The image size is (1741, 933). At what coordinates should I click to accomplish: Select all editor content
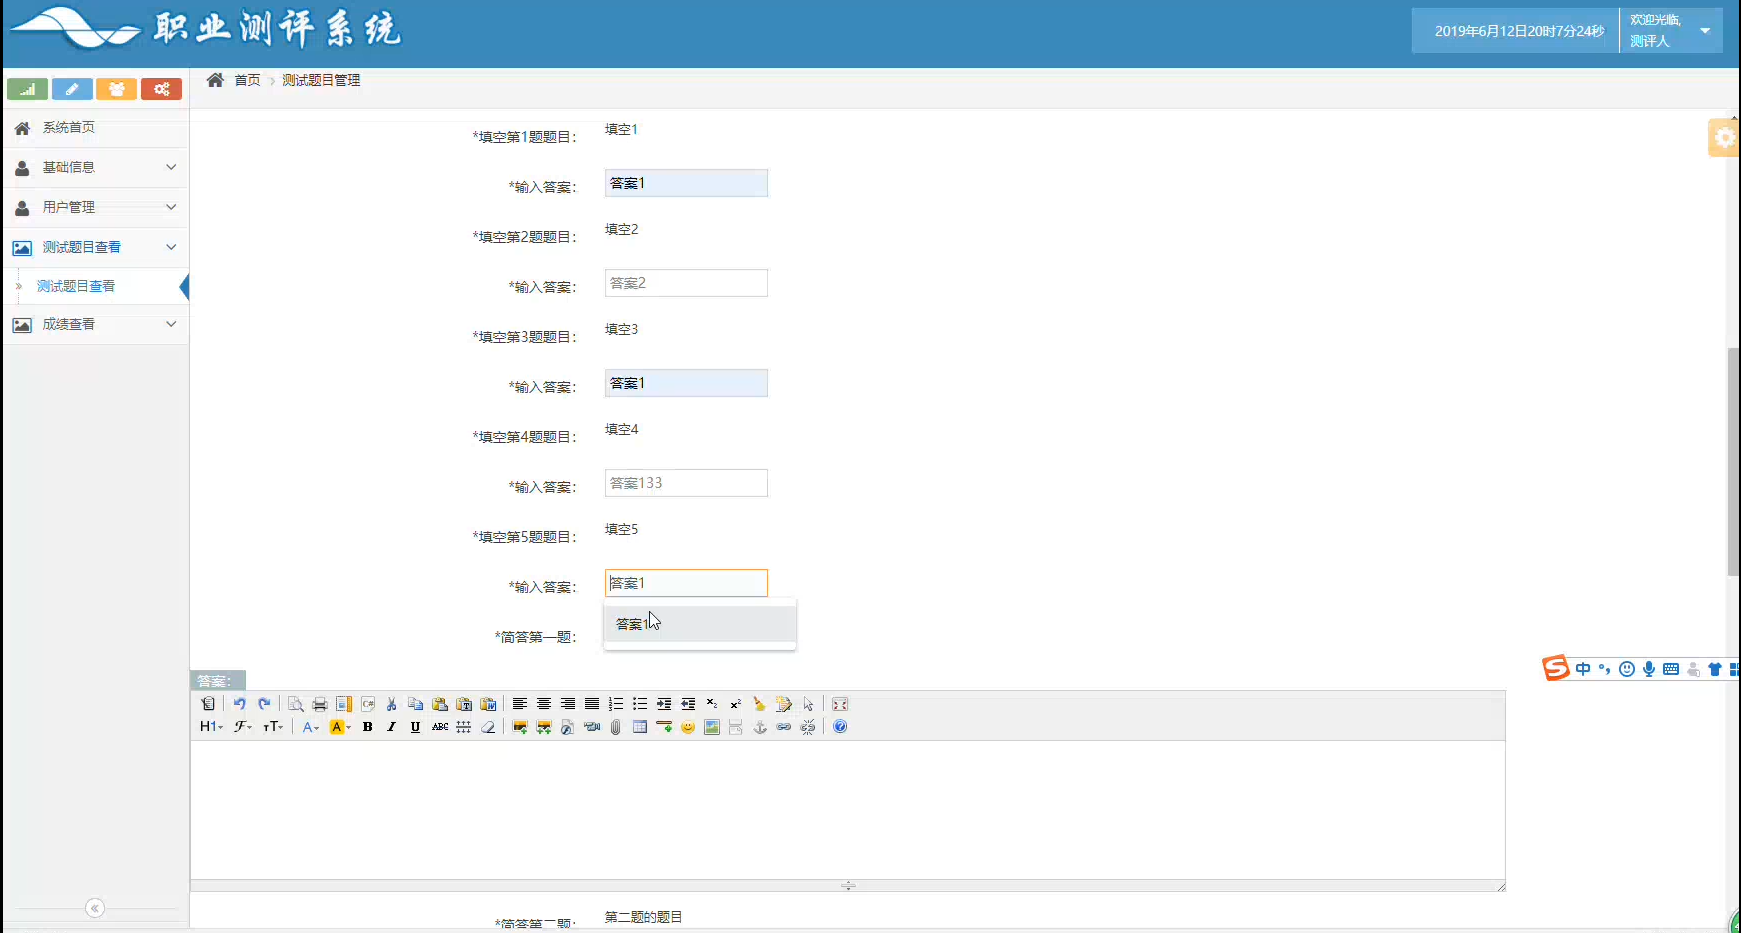coord(808,704)
